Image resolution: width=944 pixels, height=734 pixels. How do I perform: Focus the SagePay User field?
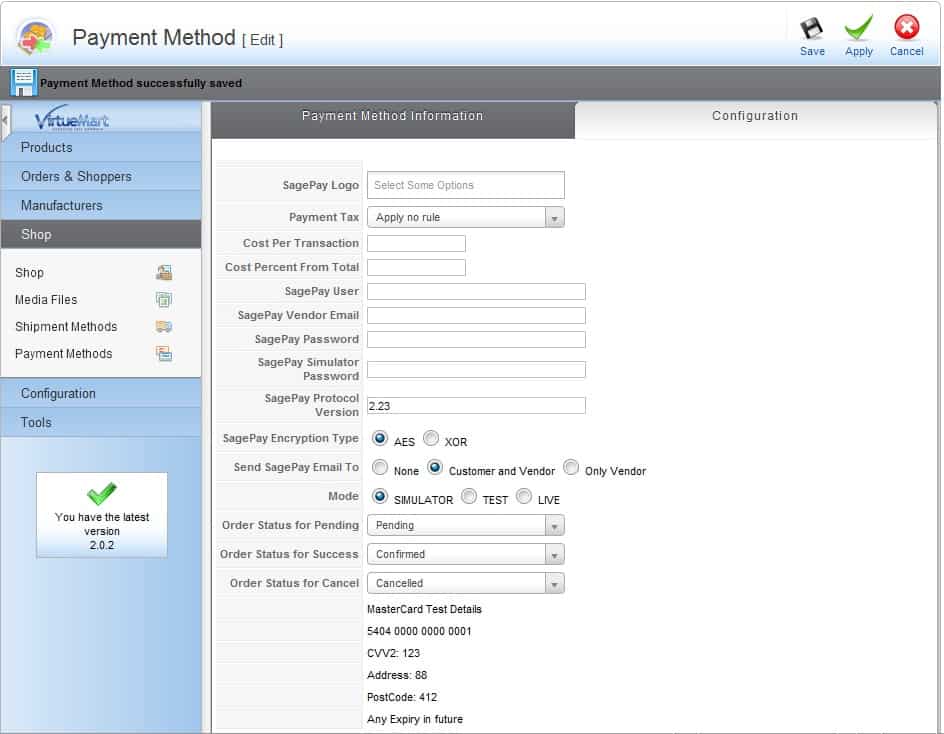tap(476, 291)
